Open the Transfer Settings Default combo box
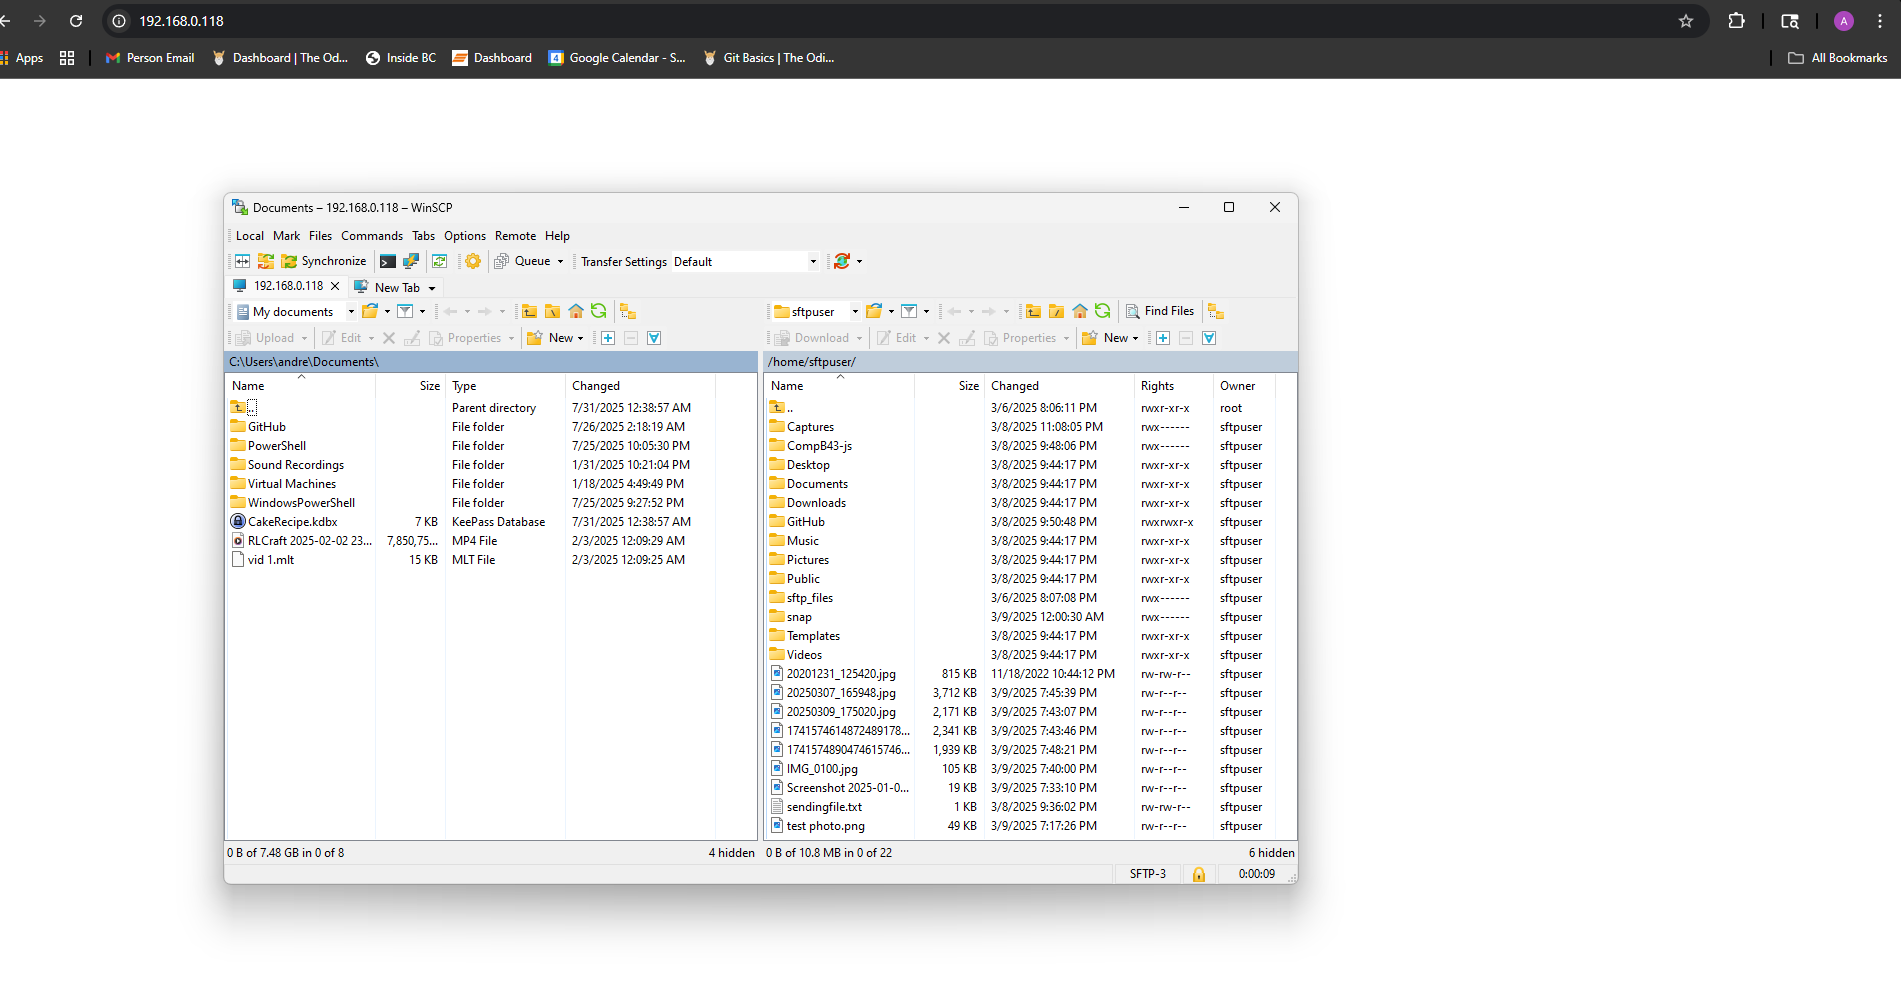Screen dimensions: 1901x983 pyautogui.click(x=745, y=262)
